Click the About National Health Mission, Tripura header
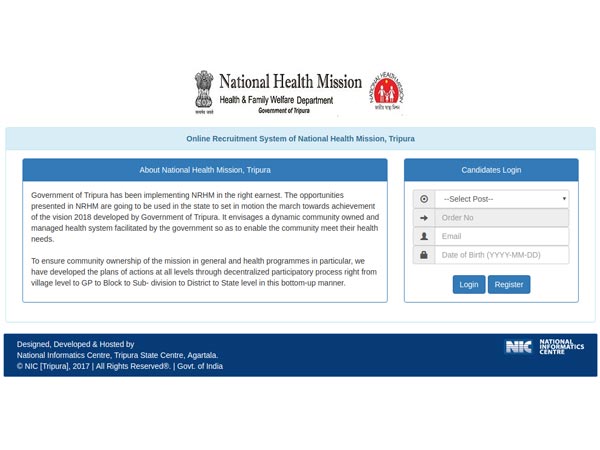The image size is (600, 450). [x=205, y=170]
